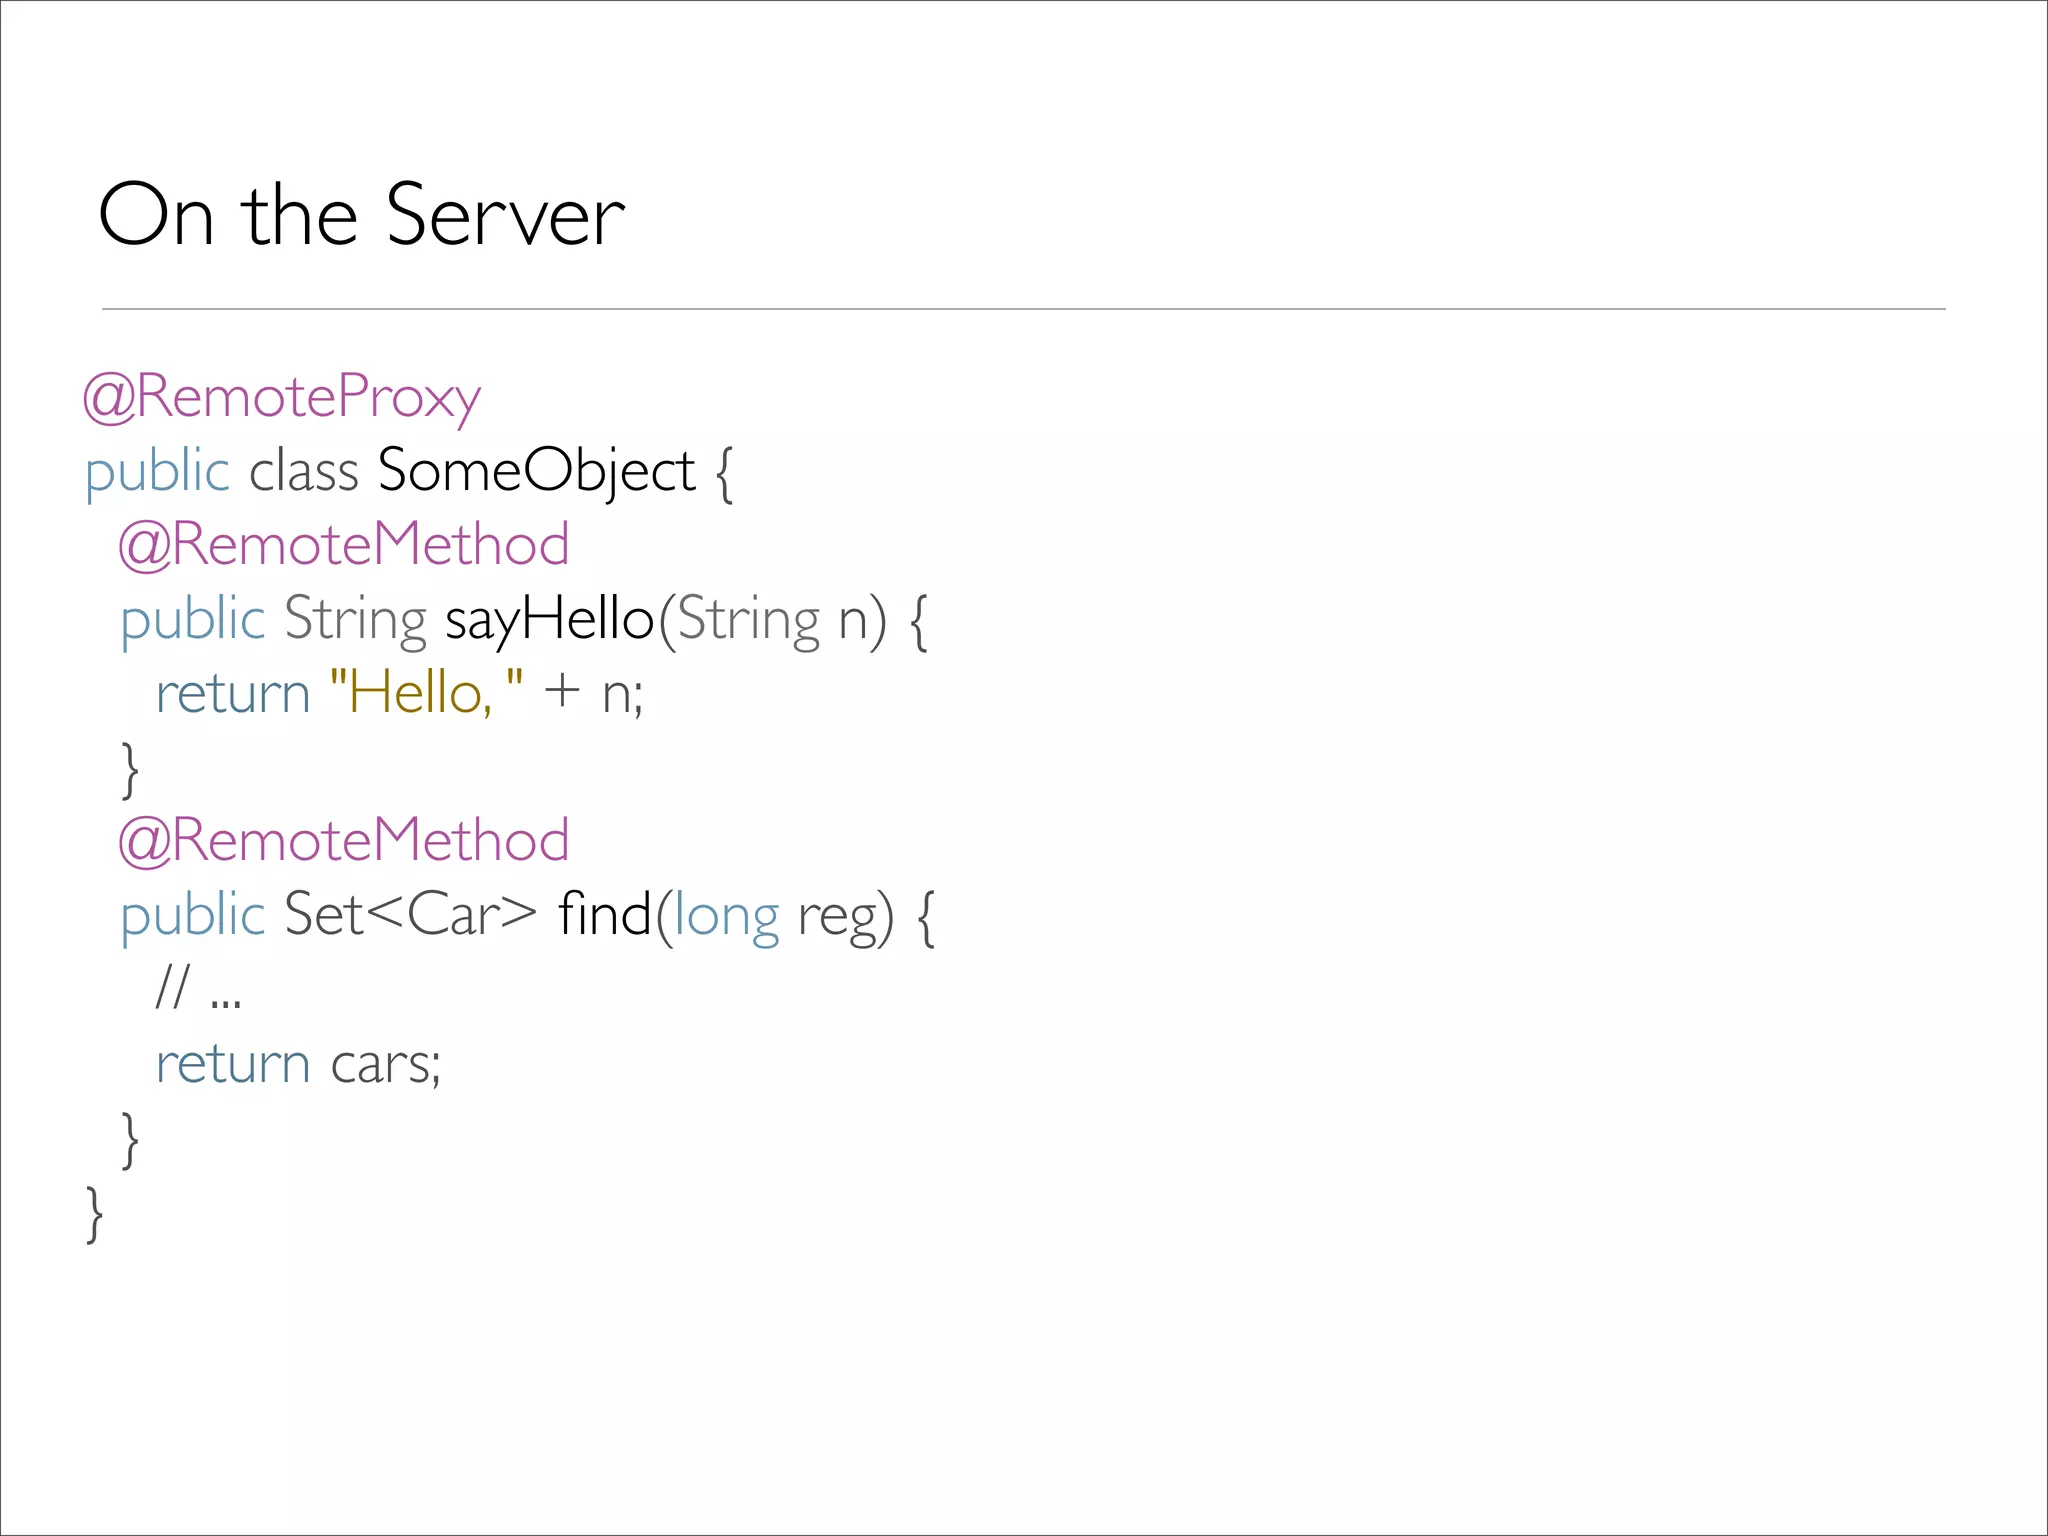Click the first @RemoteMethod annotation
The height and width of the screenshot is (1536, 2048).
343,545
